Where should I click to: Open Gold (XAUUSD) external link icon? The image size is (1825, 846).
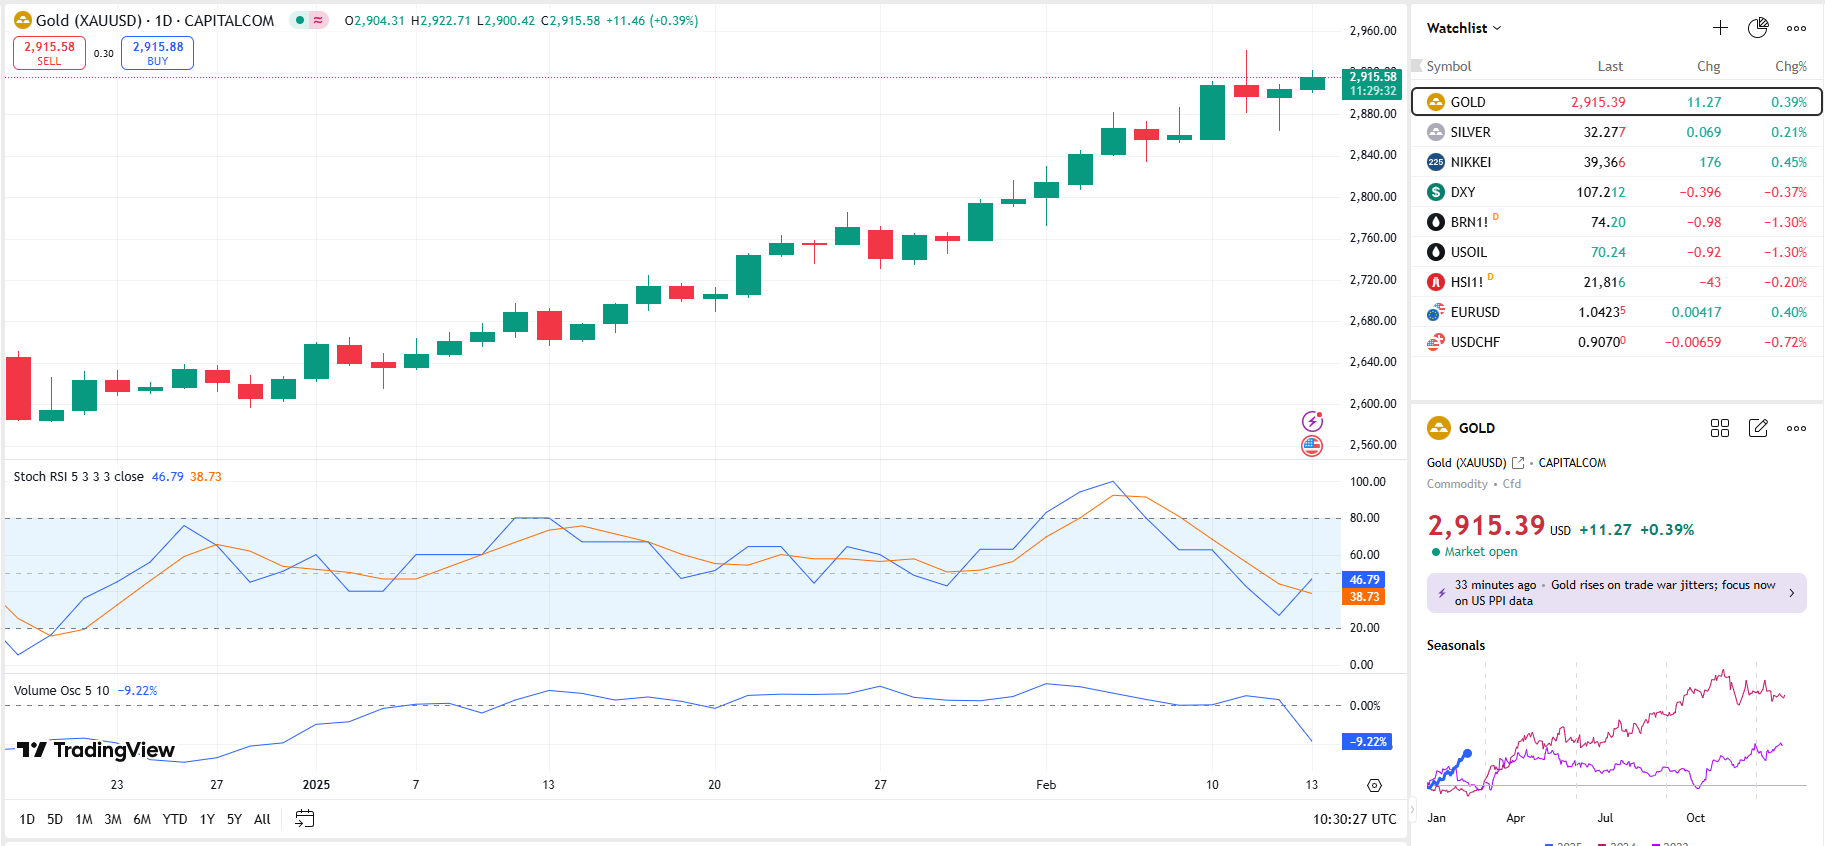[x=1518, y=463]
